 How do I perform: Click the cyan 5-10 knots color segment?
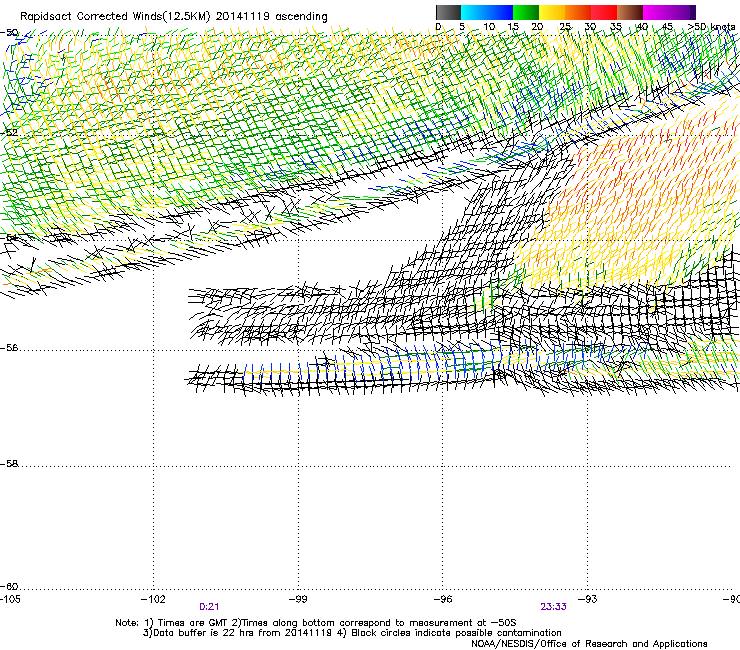474,12
